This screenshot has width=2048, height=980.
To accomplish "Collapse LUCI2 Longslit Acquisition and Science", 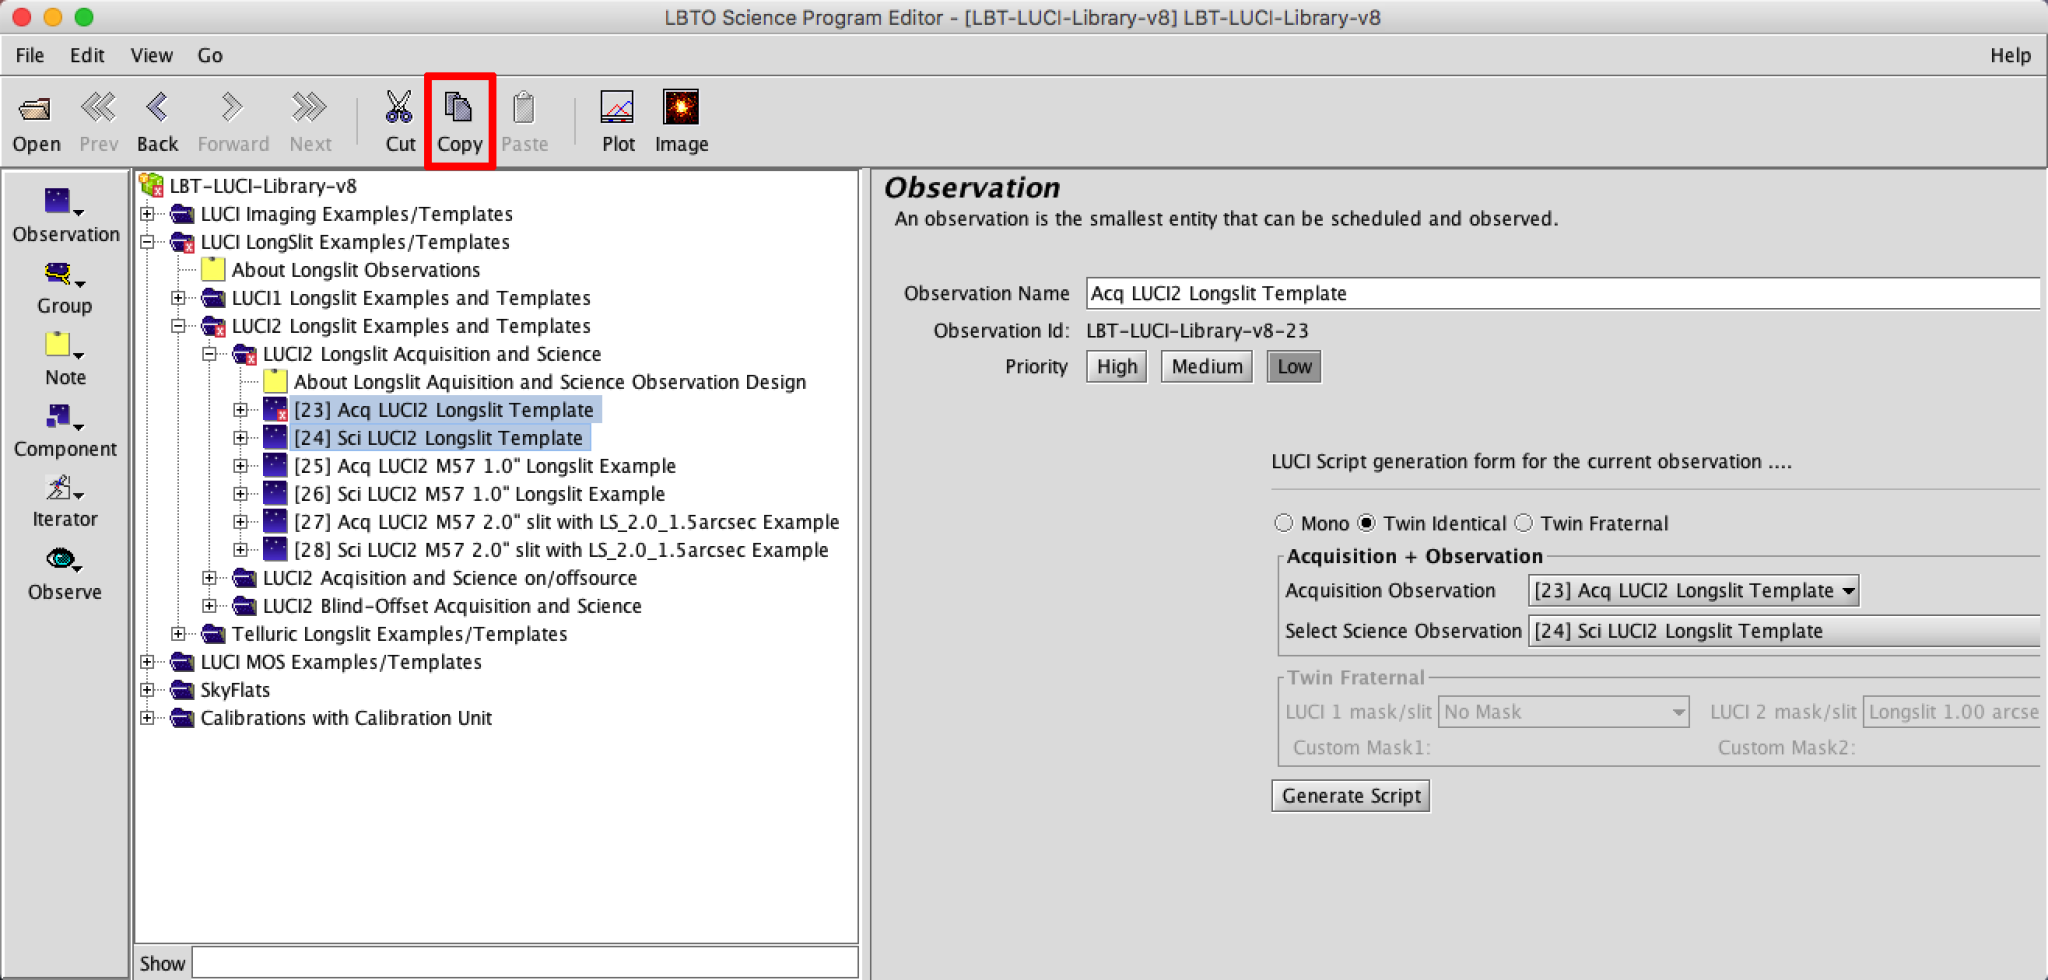I will coord(209,354).
